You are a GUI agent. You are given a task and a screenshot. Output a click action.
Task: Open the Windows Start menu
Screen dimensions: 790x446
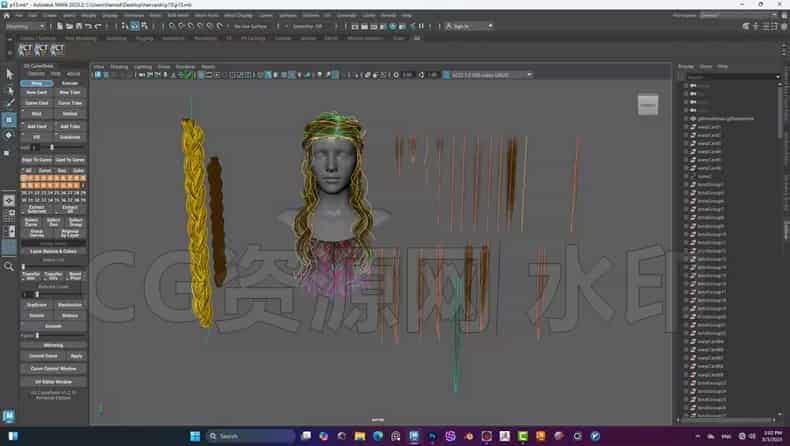[195, 436]
